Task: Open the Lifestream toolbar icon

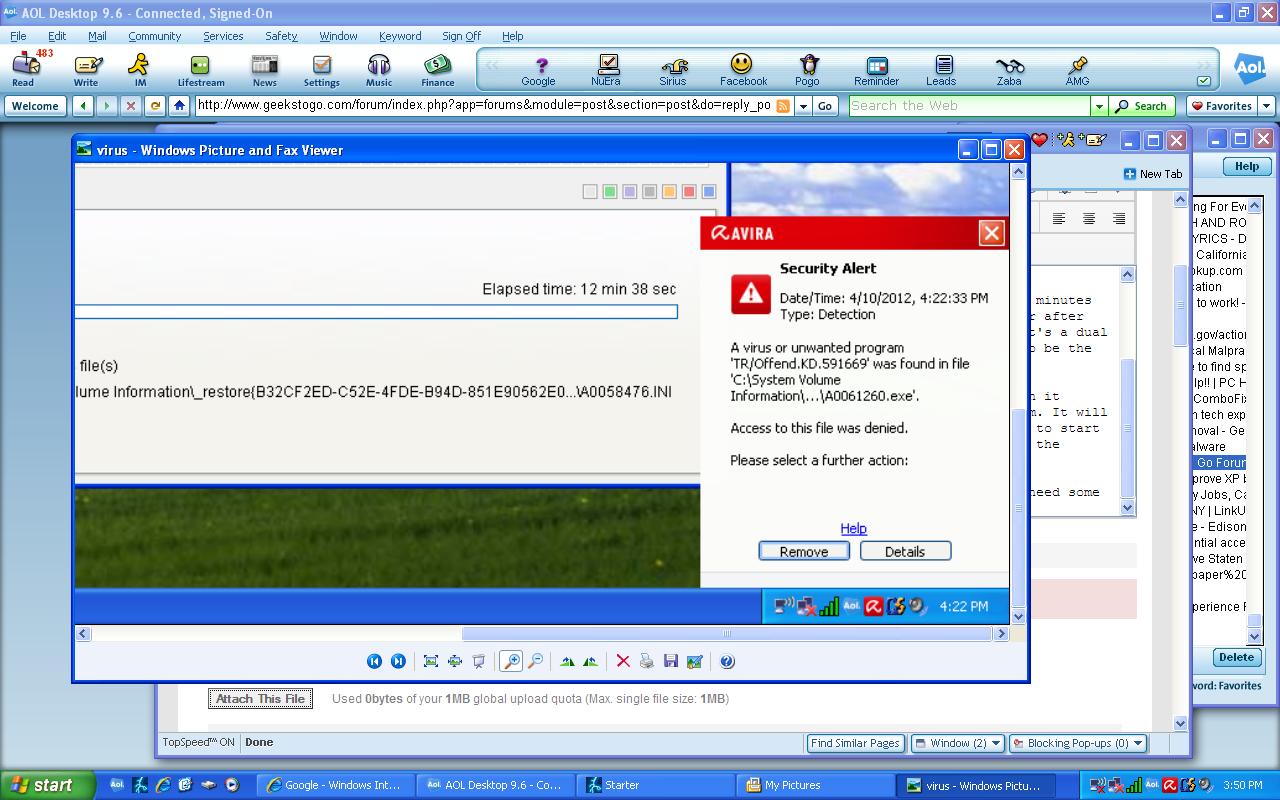Action: pyautogui.click(x=201, y=68)
